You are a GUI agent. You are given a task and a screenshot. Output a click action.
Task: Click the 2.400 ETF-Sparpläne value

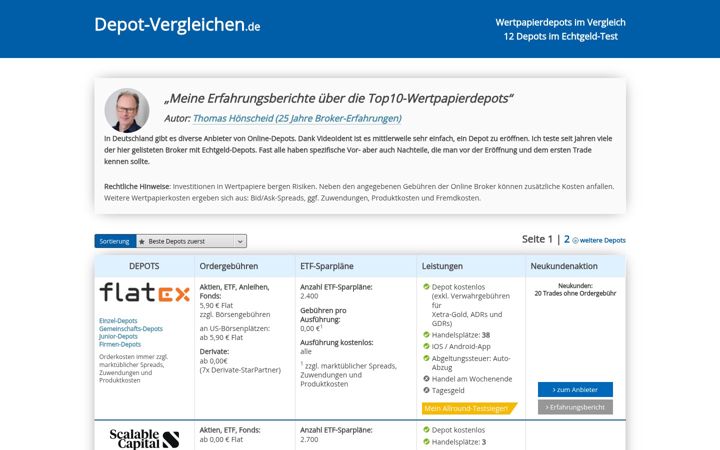point(309,296)
